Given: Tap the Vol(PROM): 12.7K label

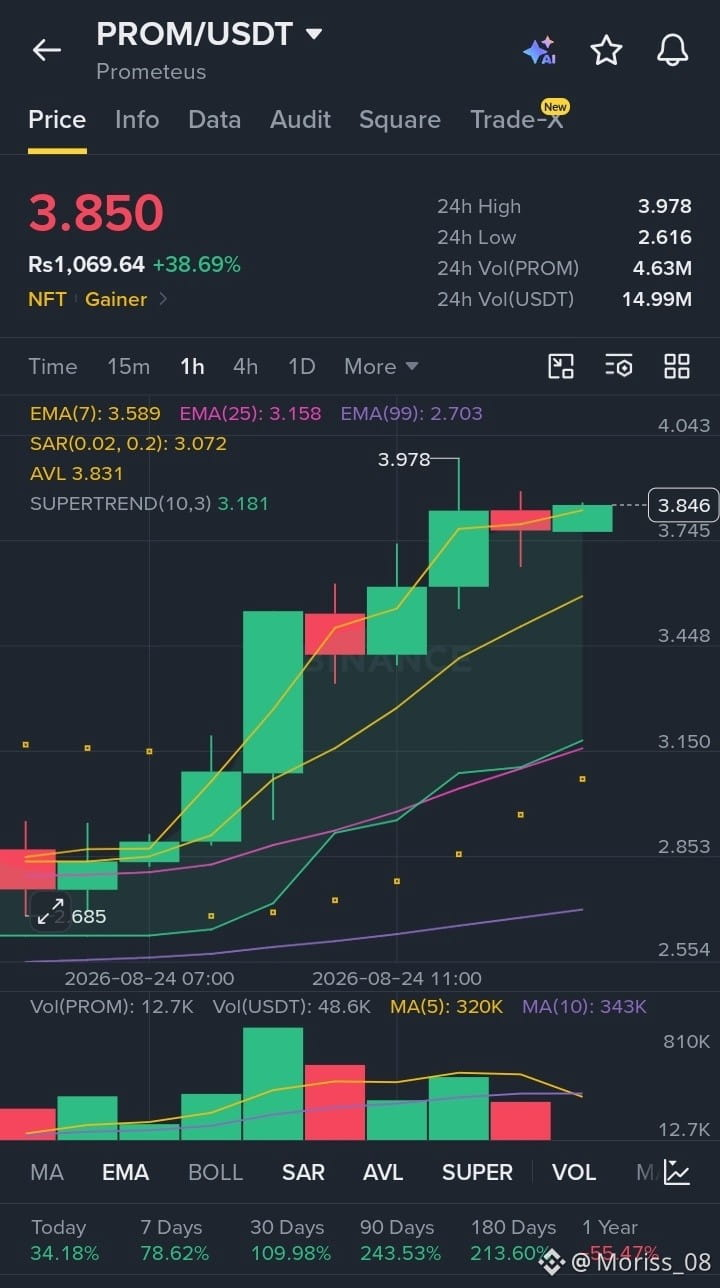Looking at the screenshot, I should [x=112, y=1006].
